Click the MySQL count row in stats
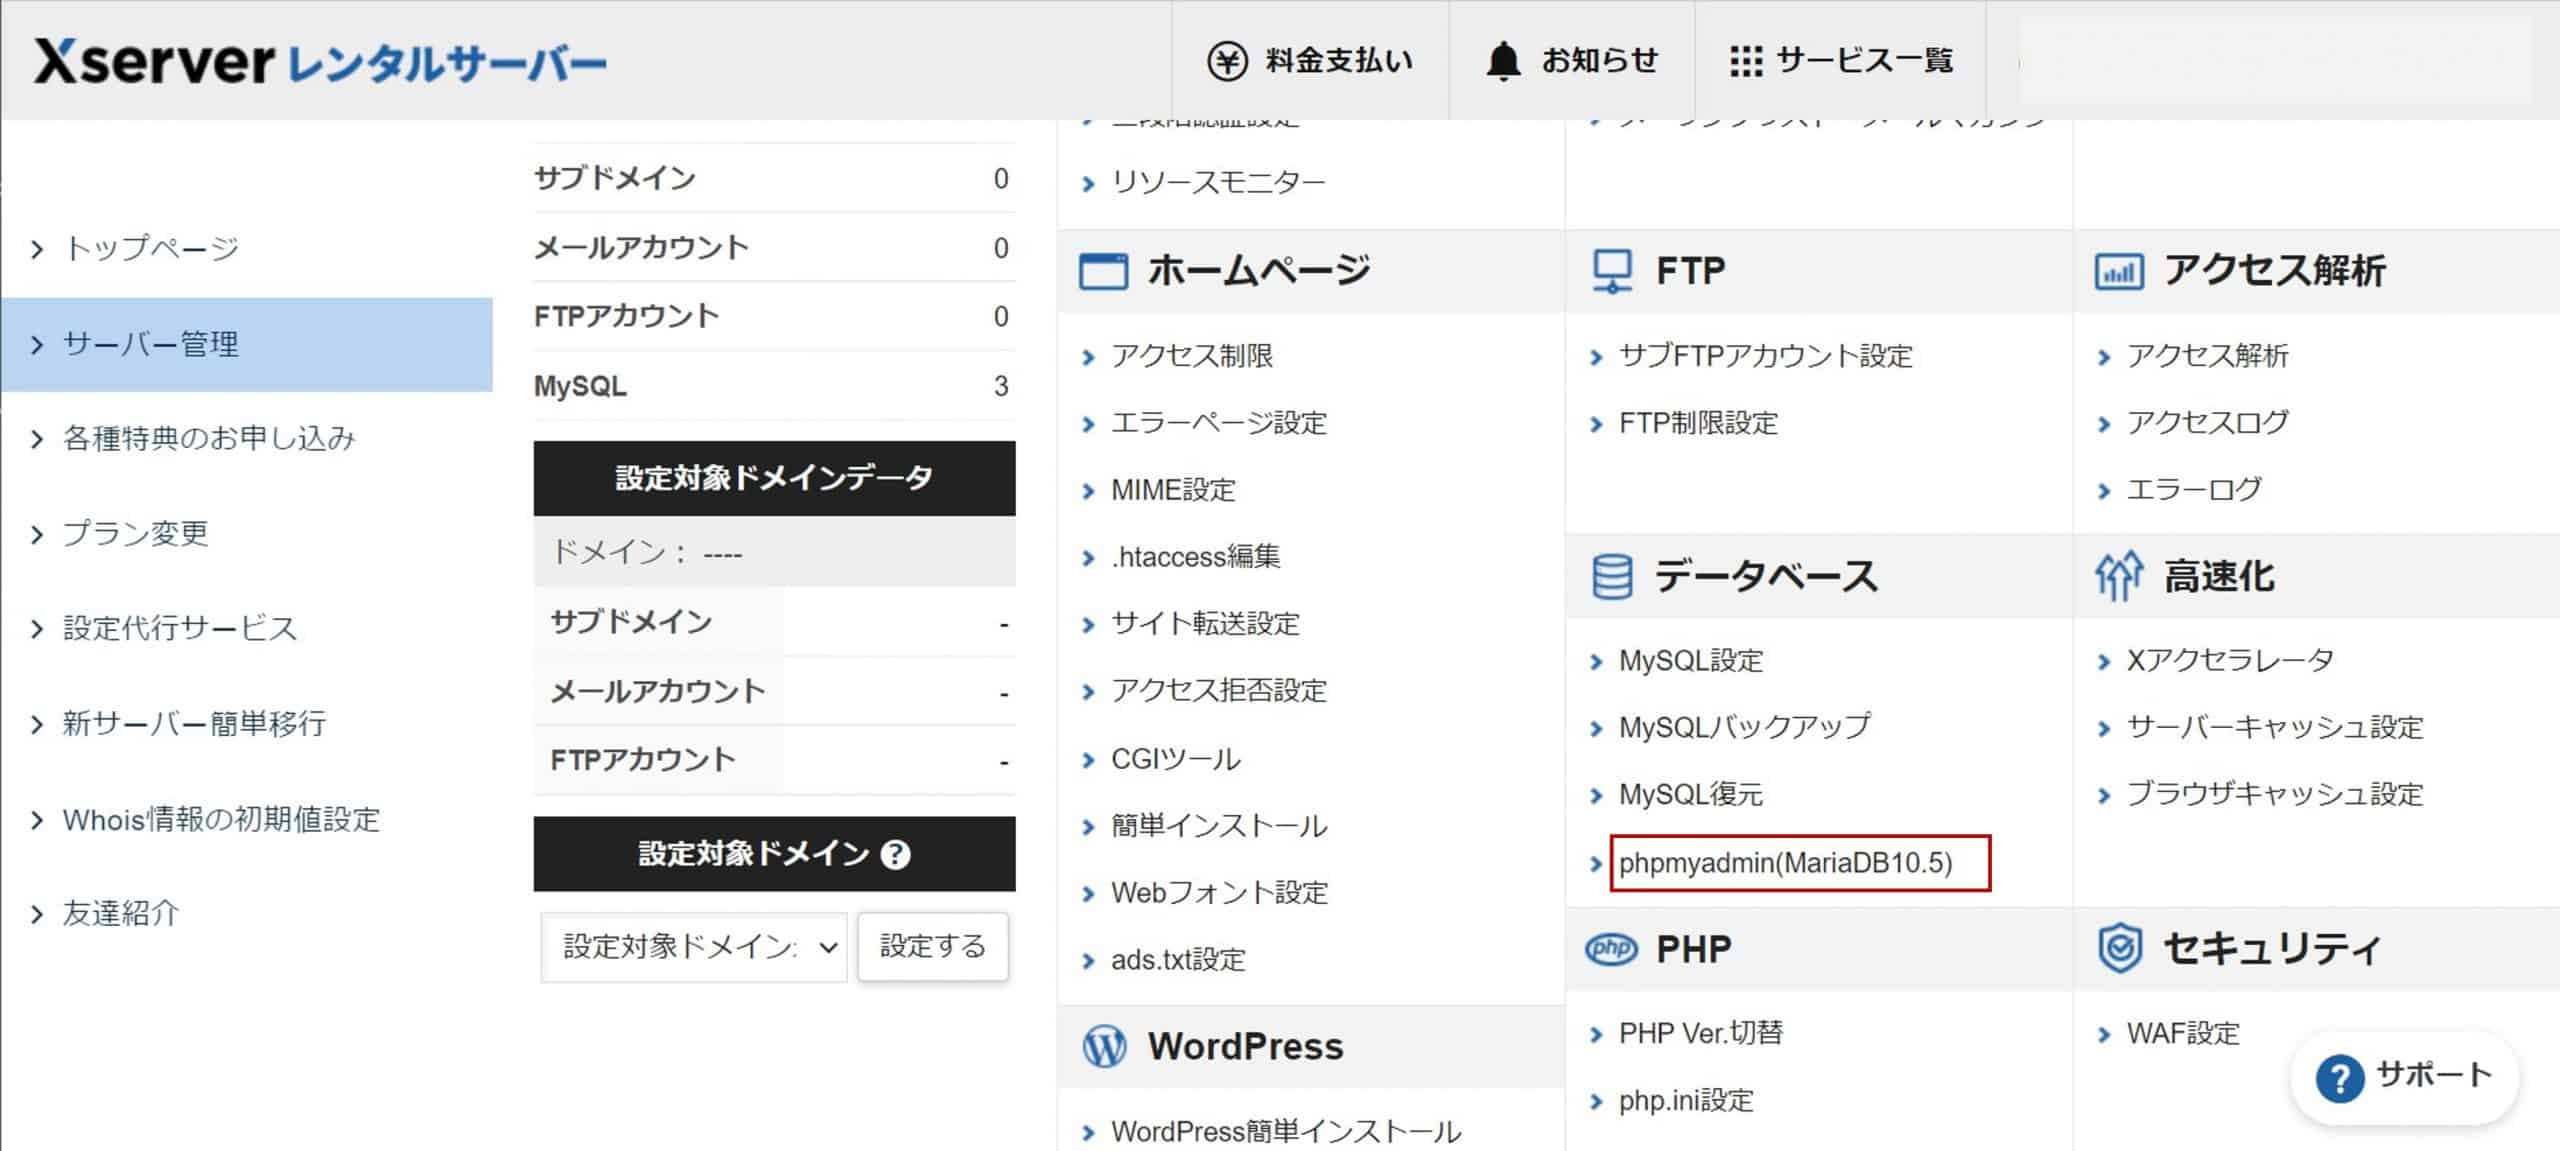2560x1151 pixels. point(774,386)
